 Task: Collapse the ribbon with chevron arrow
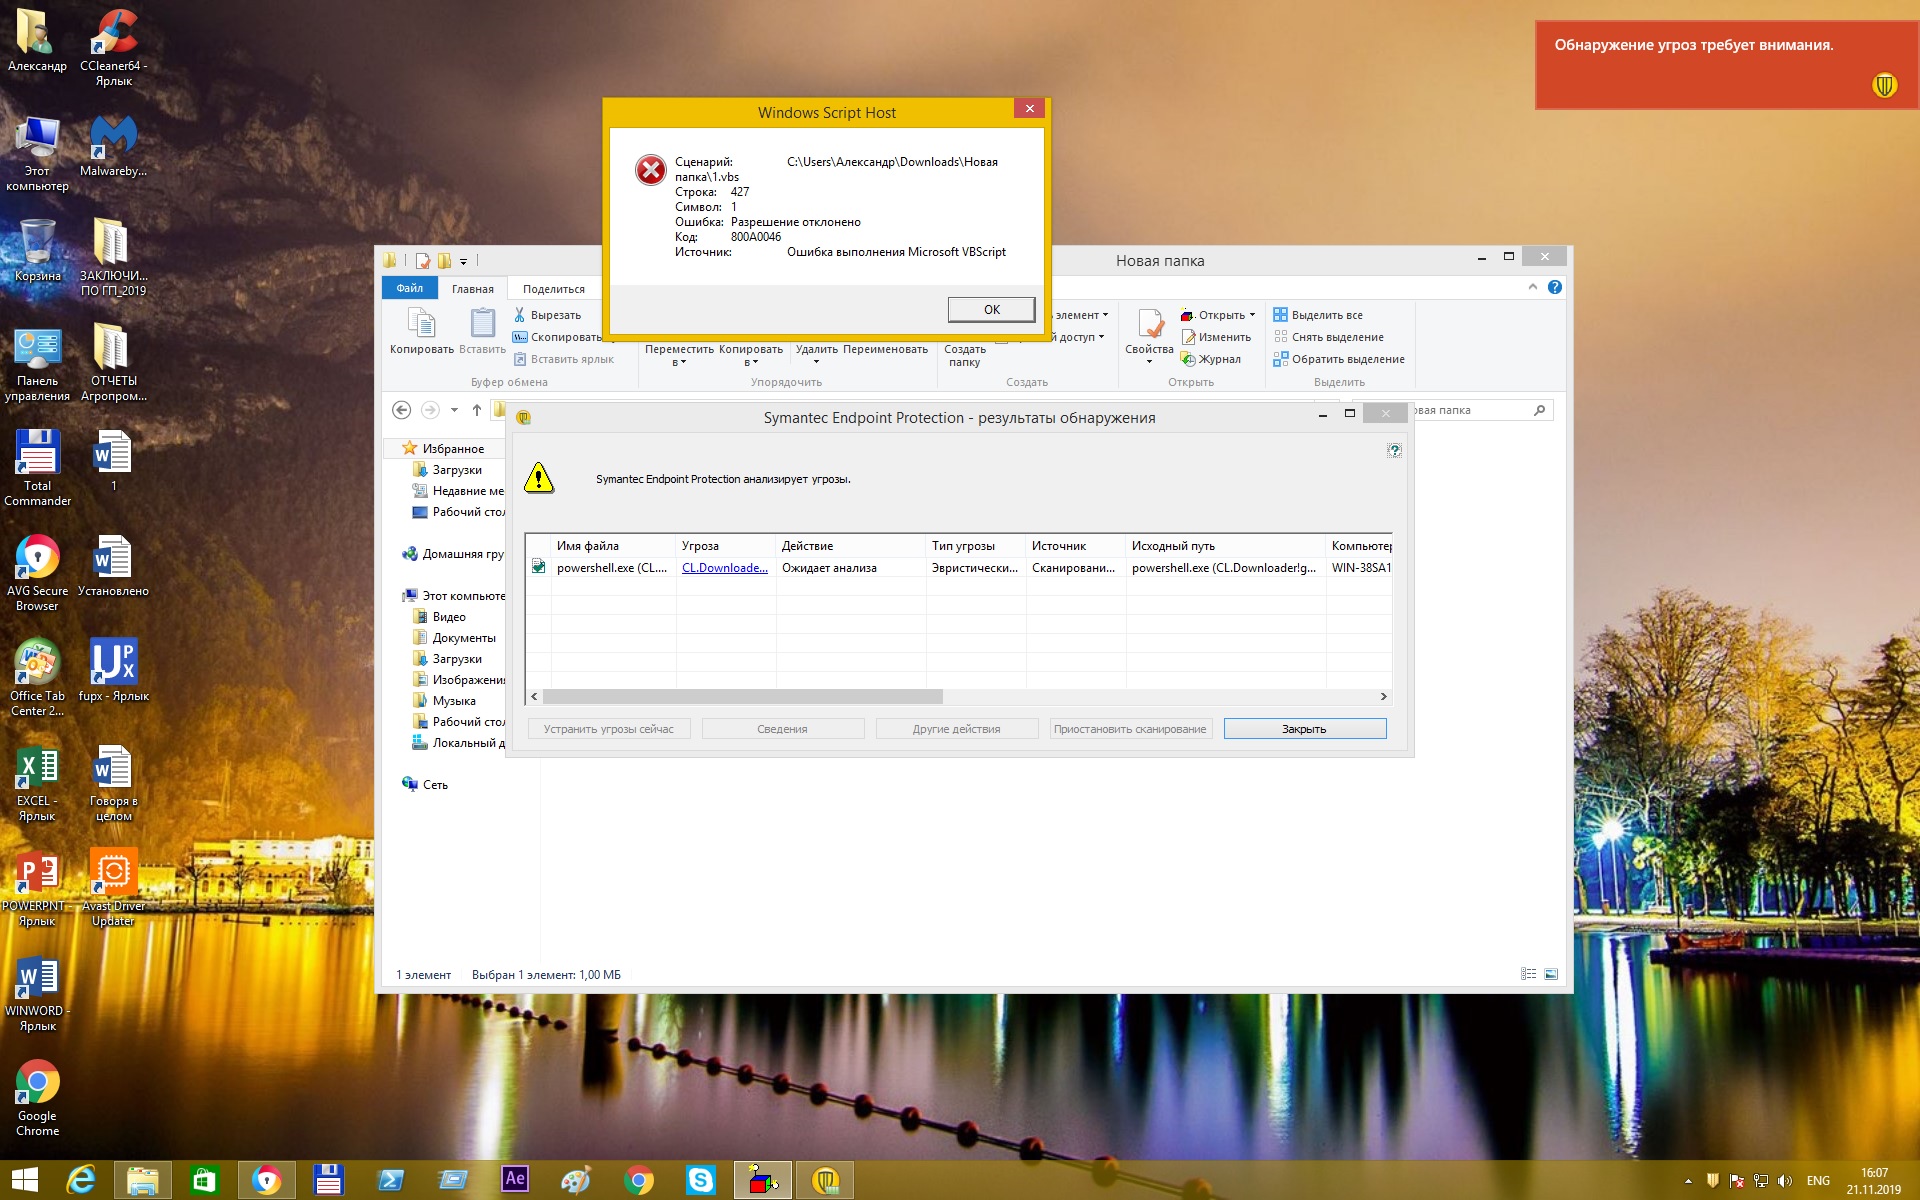point(1532,287)
